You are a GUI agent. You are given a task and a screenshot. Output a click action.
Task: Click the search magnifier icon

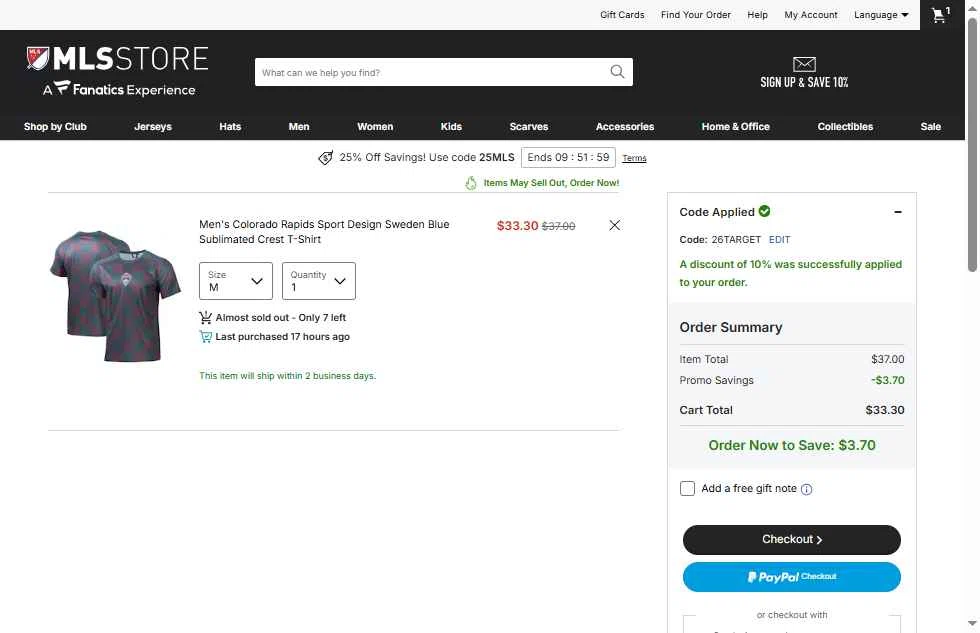tap(617, 72)
